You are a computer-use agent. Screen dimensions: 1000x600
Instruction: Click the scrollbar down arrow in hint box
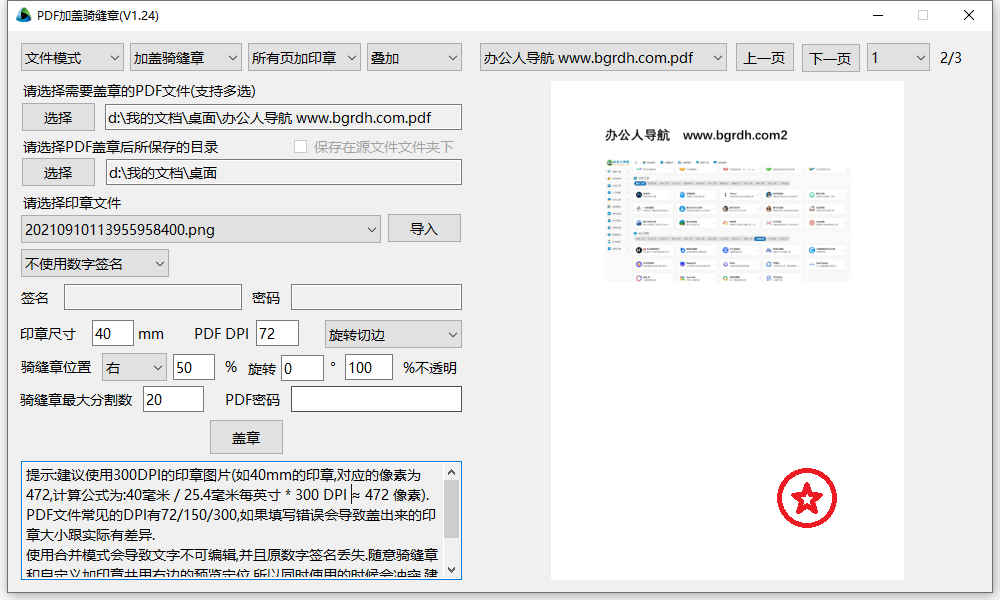pyautogui.click(x=451, y=569)
